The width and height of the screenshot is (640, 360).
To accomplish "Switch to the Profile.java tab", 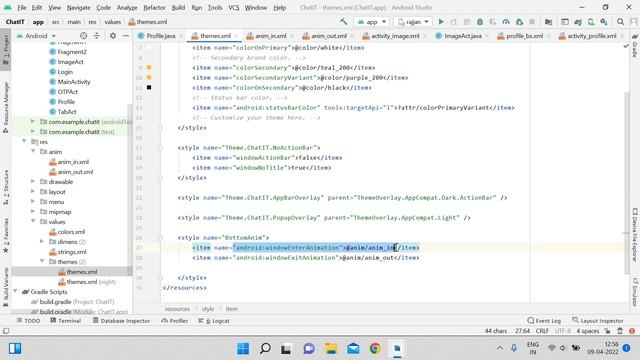I will coord(160,36).
